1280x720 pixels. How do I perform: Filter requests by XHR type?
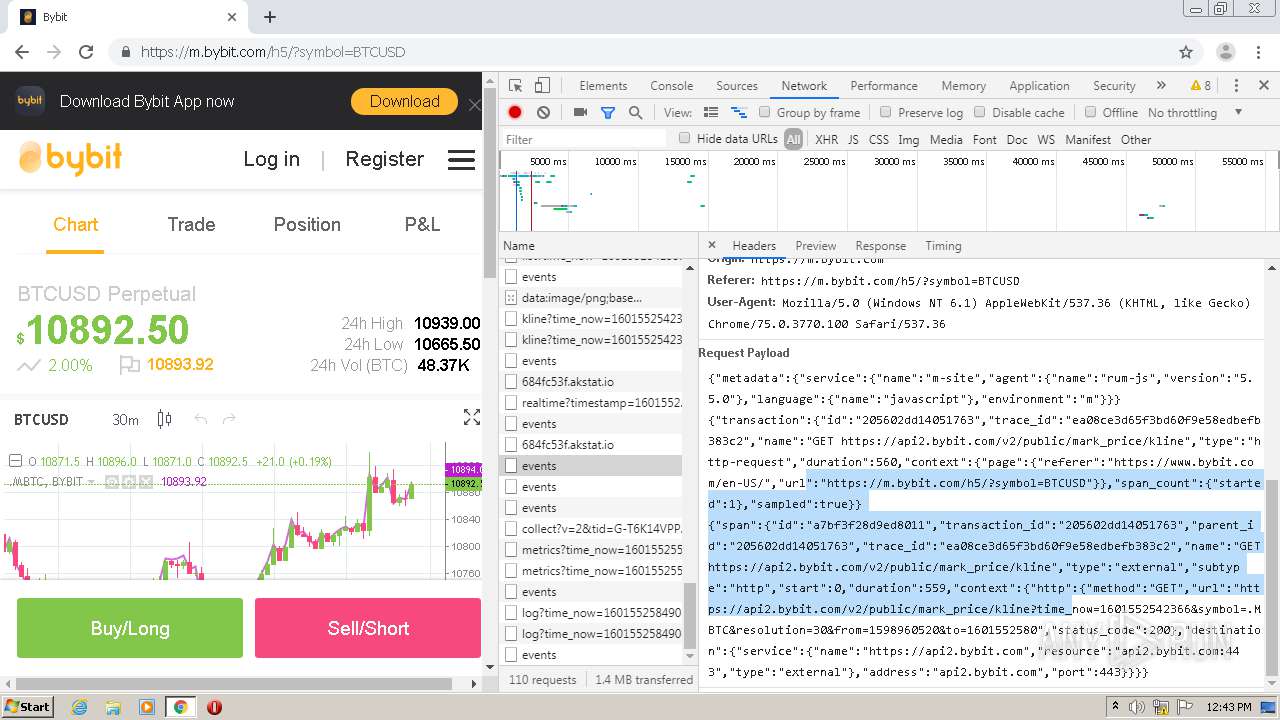coord(826,140)
